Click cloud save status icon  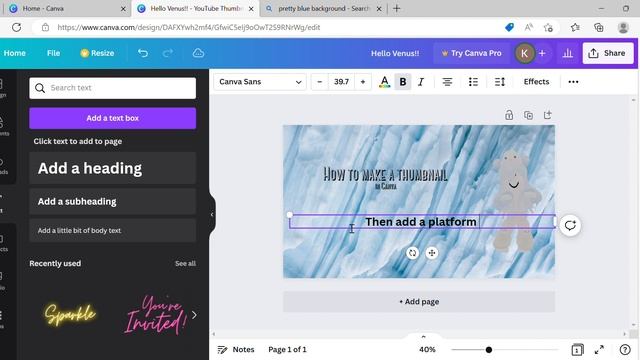(198, 53)
